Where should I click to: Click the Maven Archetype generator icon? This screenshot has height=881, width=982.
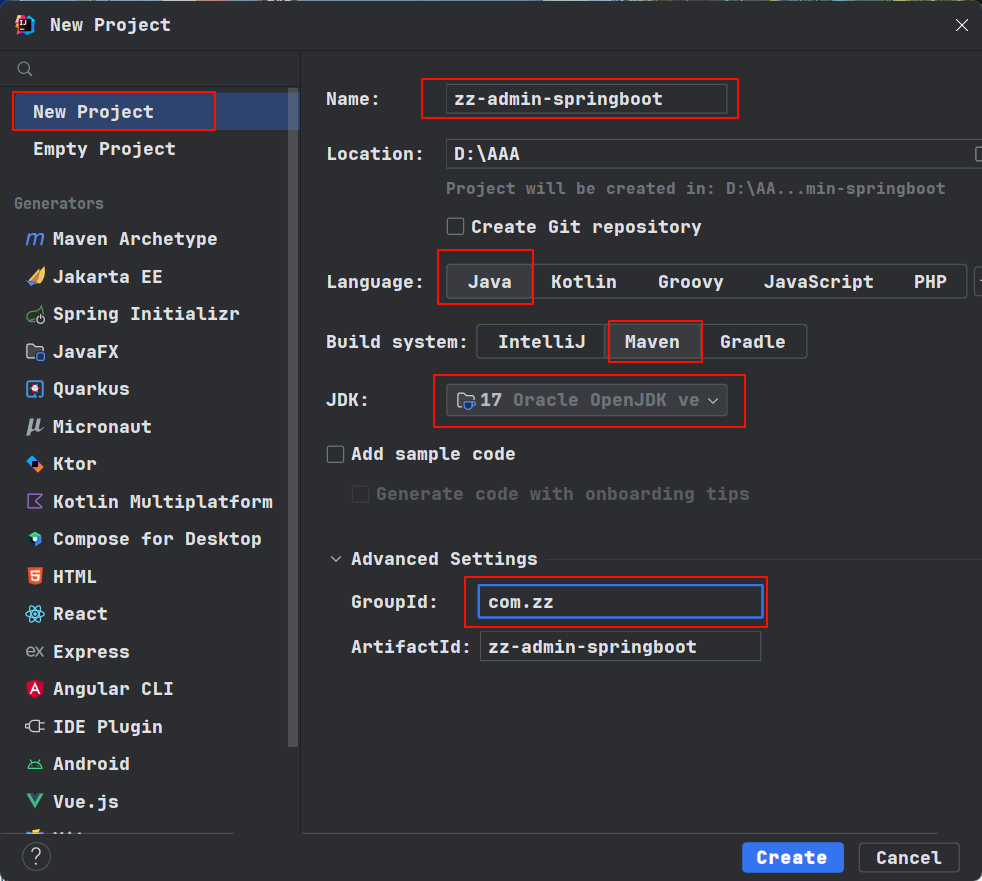coord(35,239)
